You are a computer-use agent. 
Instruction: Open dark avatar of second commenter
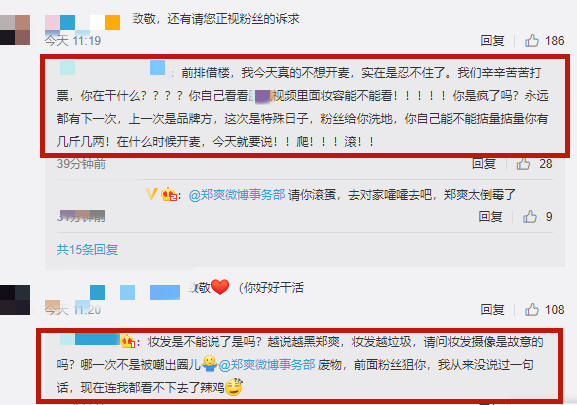click(x=15, y=300)
